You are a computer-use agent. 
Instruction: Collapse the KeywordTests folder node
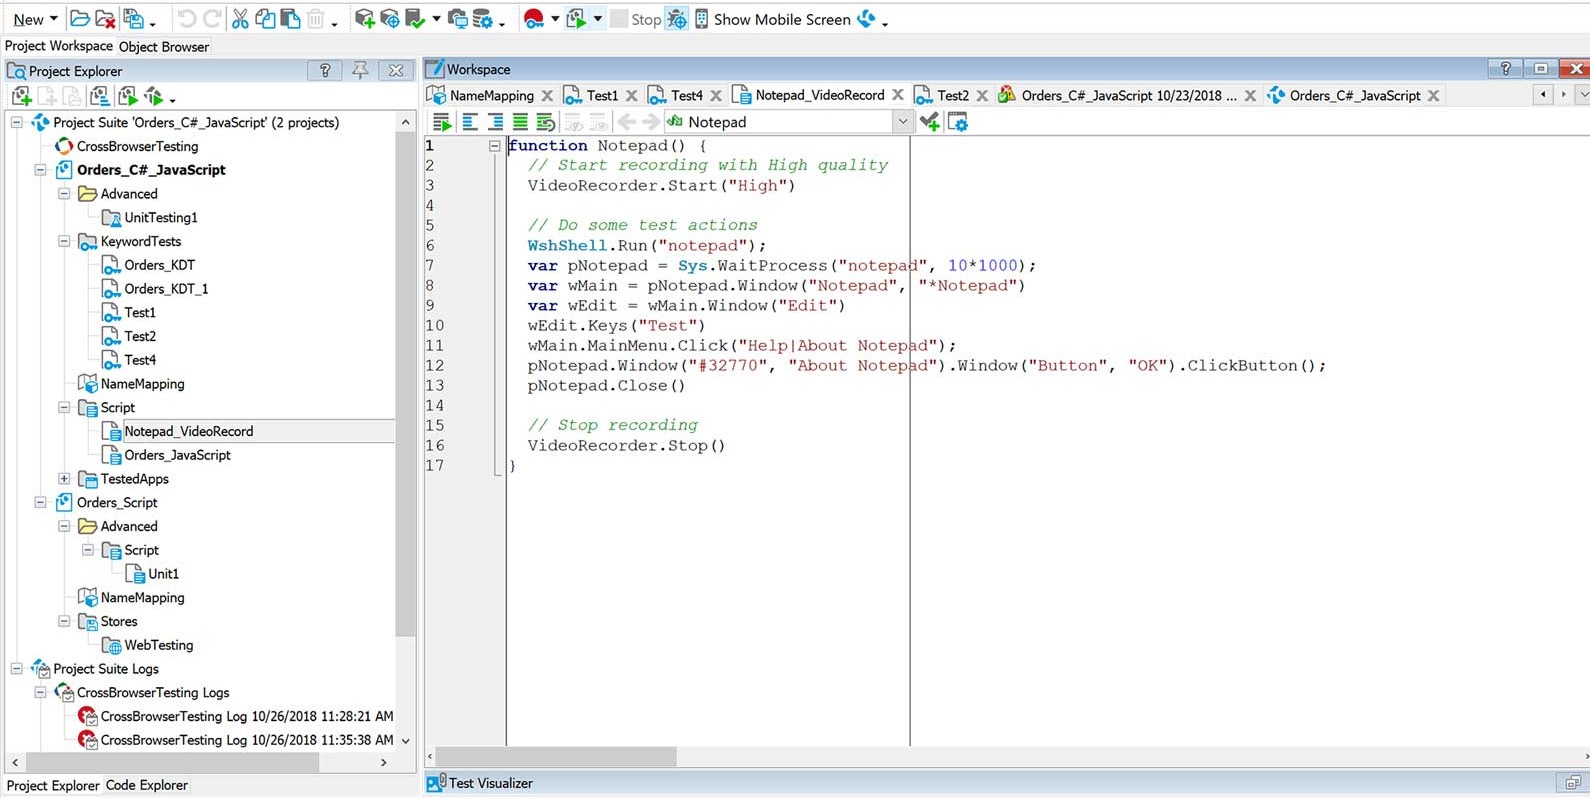64,241
